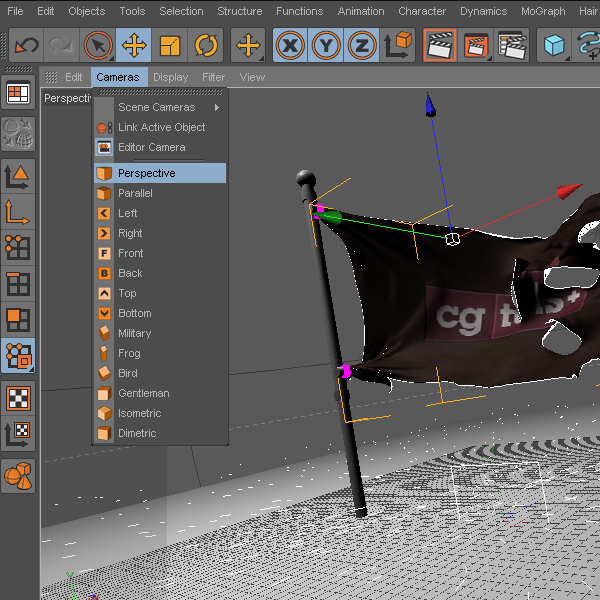
Task: Open the Character menu
Action: tap(422, 11)
